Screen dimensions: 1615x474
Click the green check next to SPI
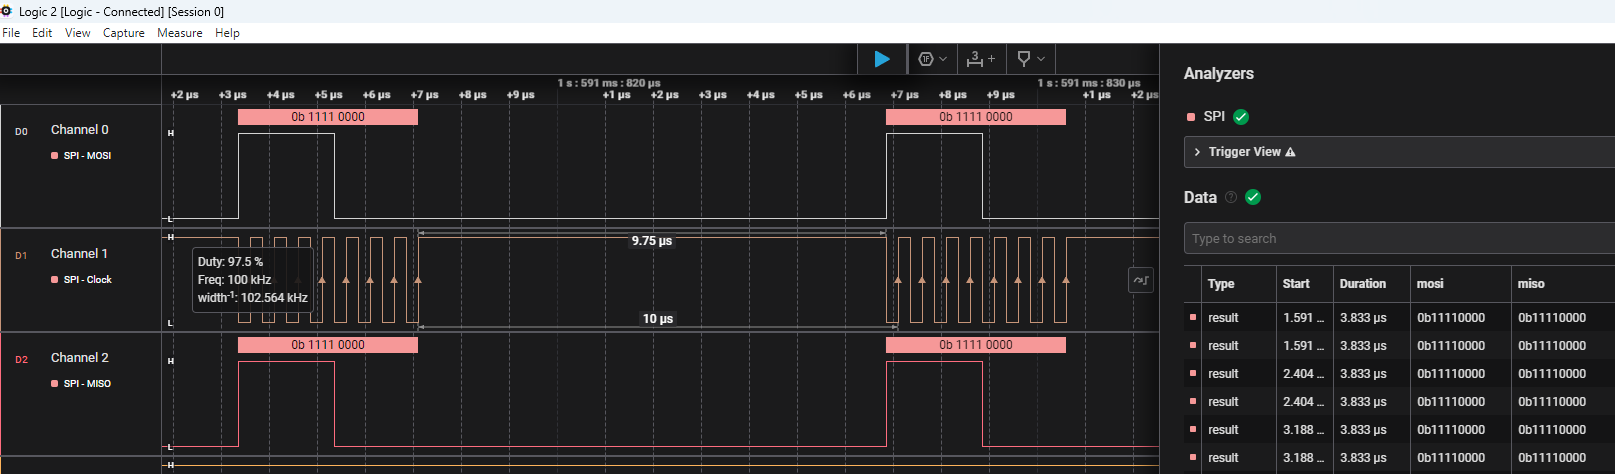tap(1241, 117)
